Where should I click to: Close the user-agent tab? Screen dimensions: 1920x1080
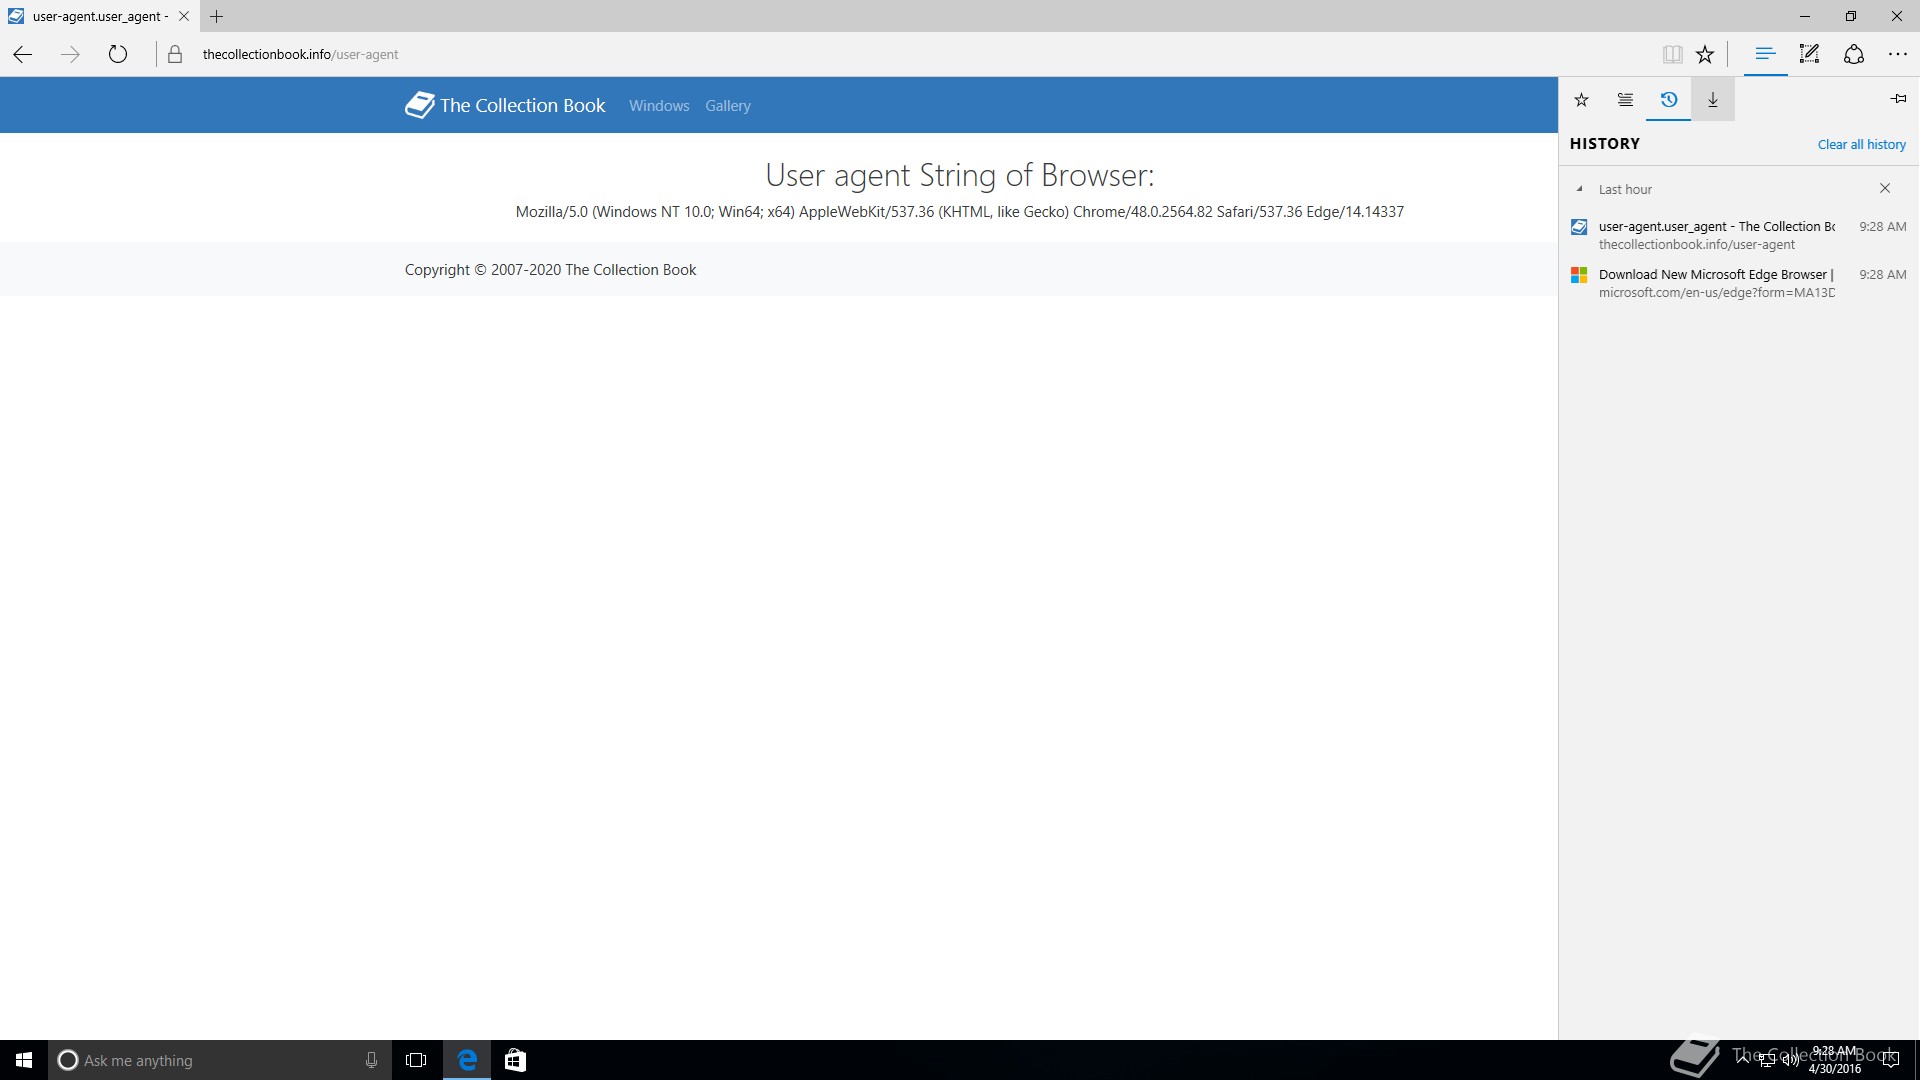coord(184,16)
